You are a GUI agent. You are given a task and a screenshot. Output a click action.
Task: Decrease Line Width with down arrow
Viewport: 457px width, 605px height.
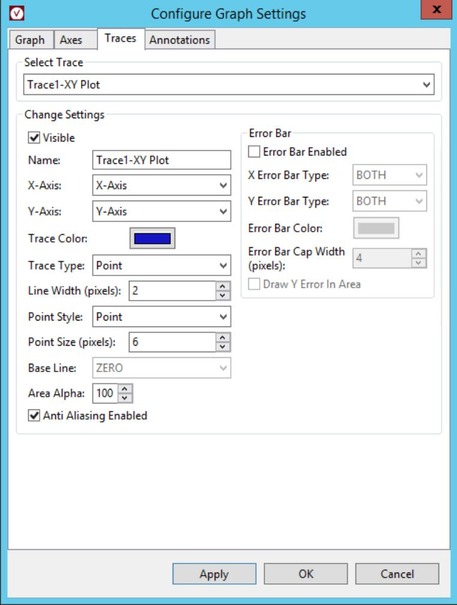[223, 296]
